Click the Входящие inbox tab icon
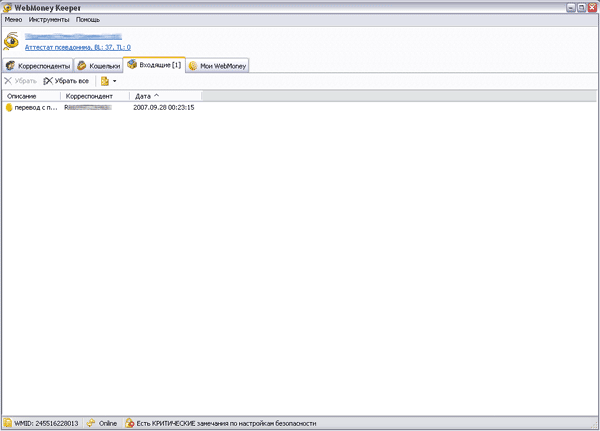The image size is (600, 431). click(x=132, y=64)
